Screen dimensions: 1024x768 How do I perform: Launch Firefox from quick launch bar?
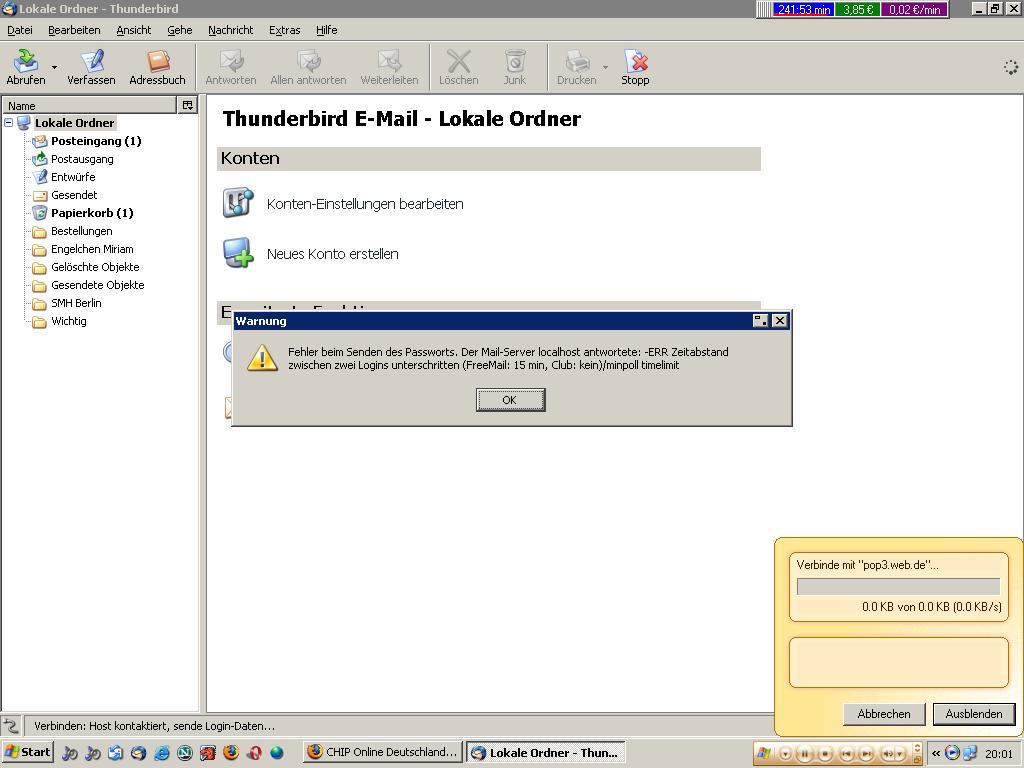(x=231, y=753)
